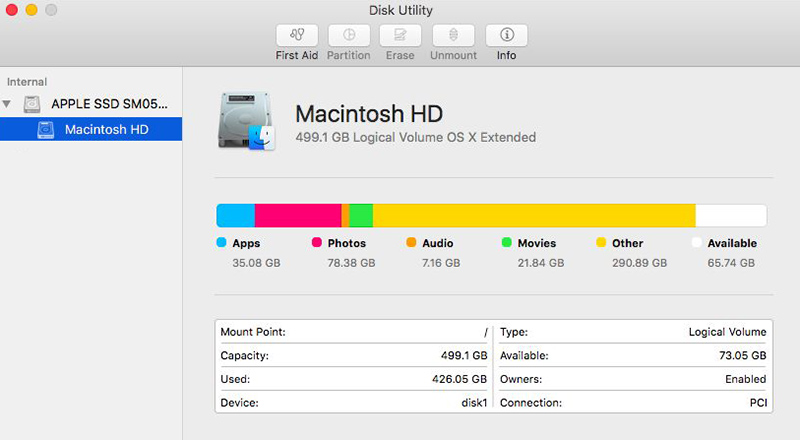The width and height of the screenshot is (800, 440).
Task: Click the yellow Other segment in storage bar
Action: (533, 215)
